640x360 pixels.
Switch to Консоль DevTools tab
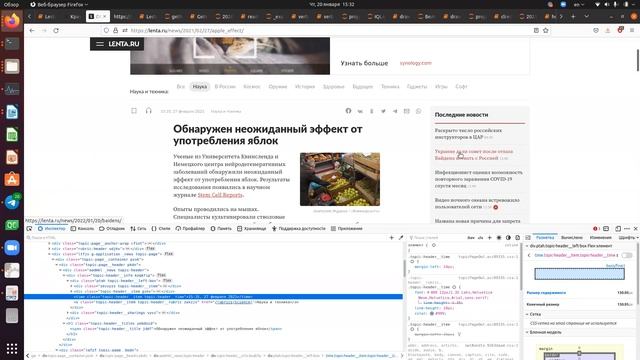[82, 229]
